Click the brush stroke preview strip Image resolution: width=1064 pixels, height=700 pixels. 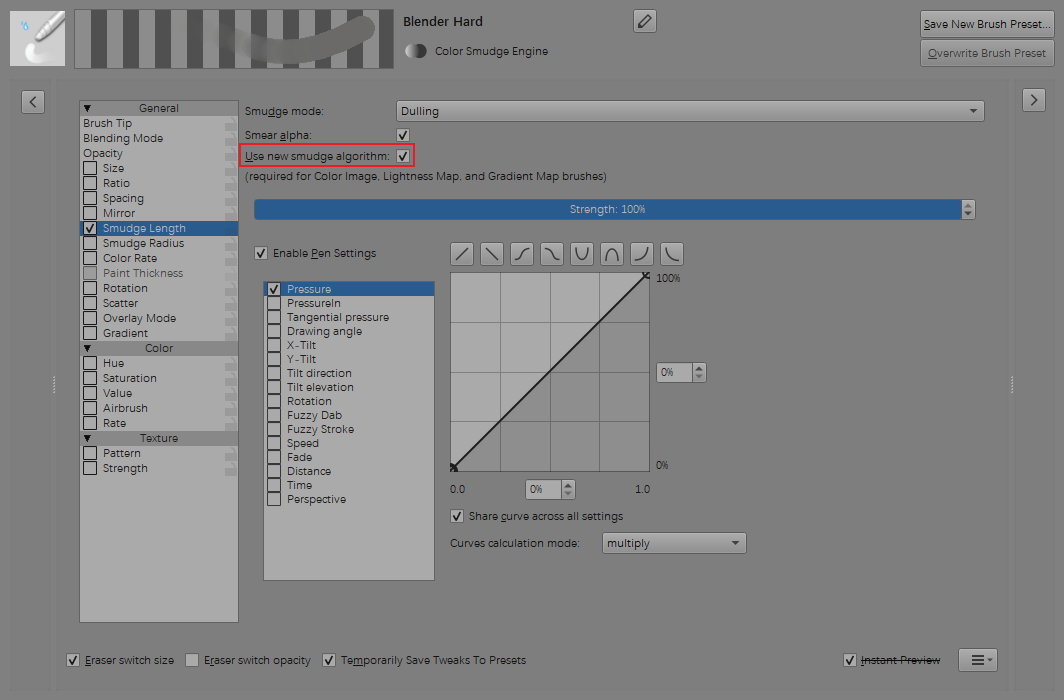coord(234,39)
